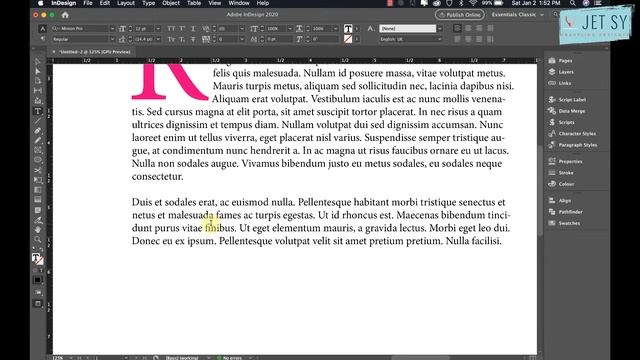640x360 pixels.
Task: Open the Type menu
Action: [x=149, y=3]
